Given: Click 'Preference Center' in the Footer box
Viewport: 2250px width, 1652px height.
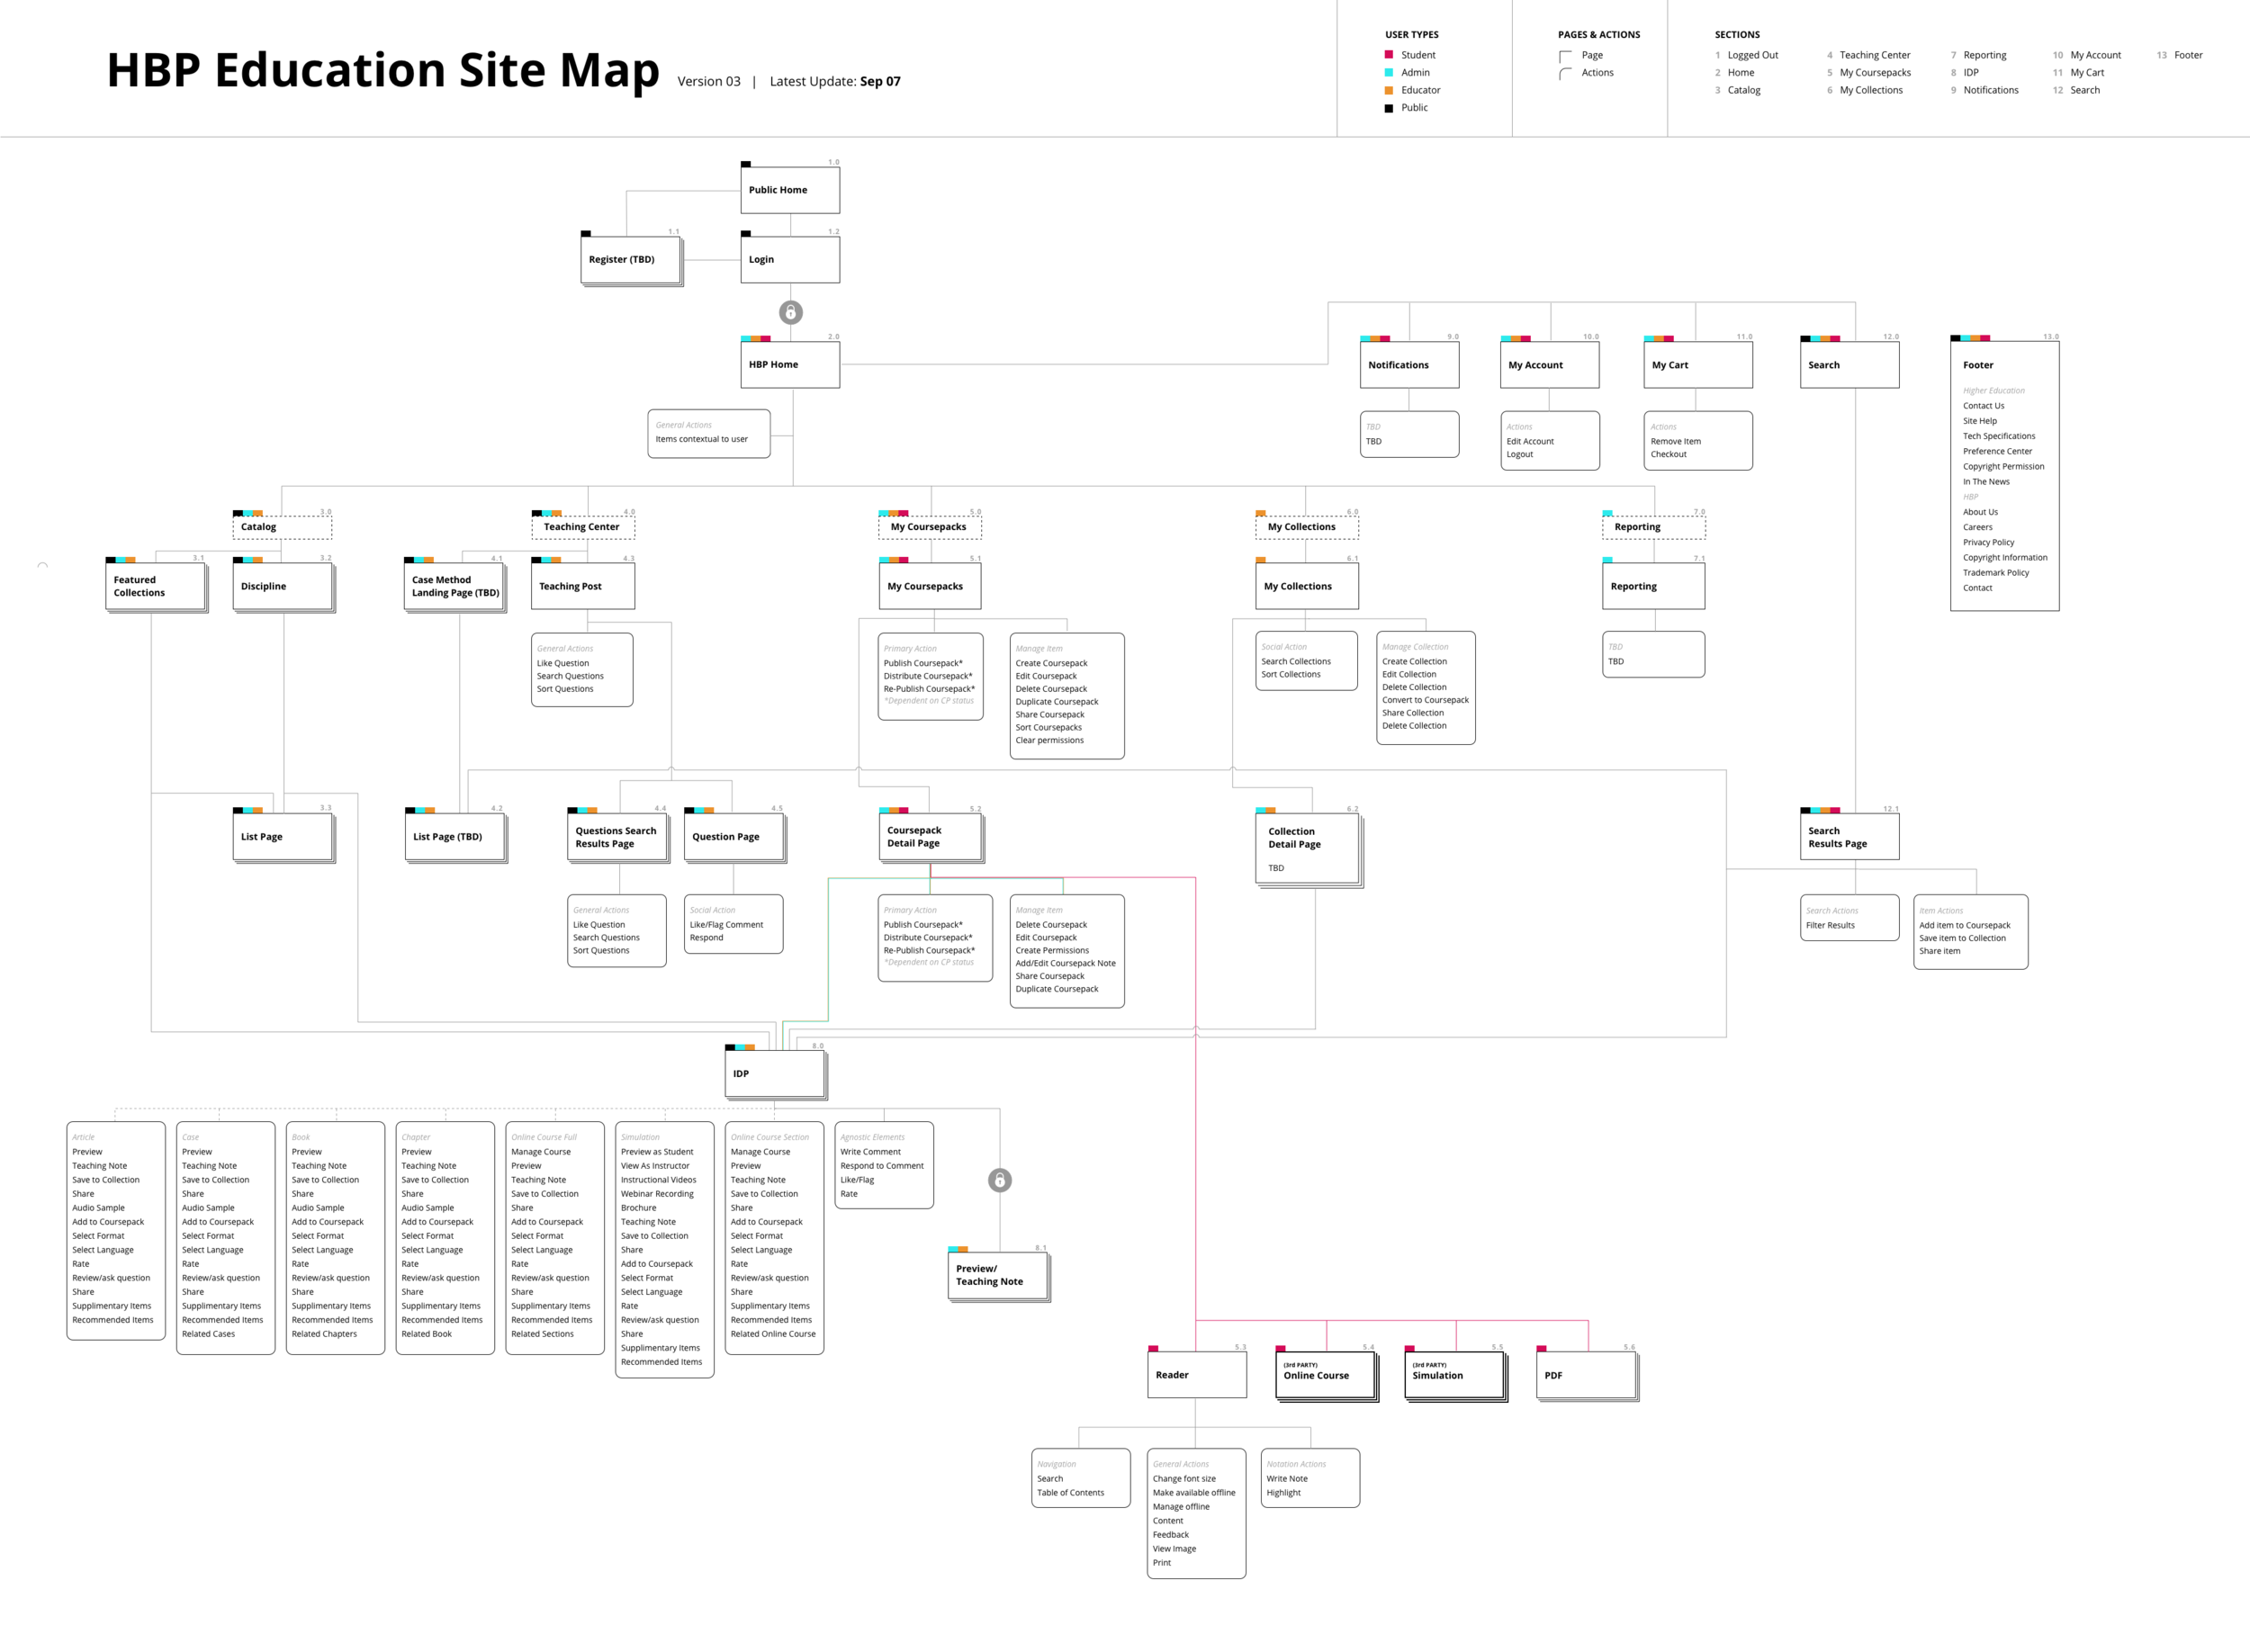Looking at the screenshot, I should point(1997,451).
